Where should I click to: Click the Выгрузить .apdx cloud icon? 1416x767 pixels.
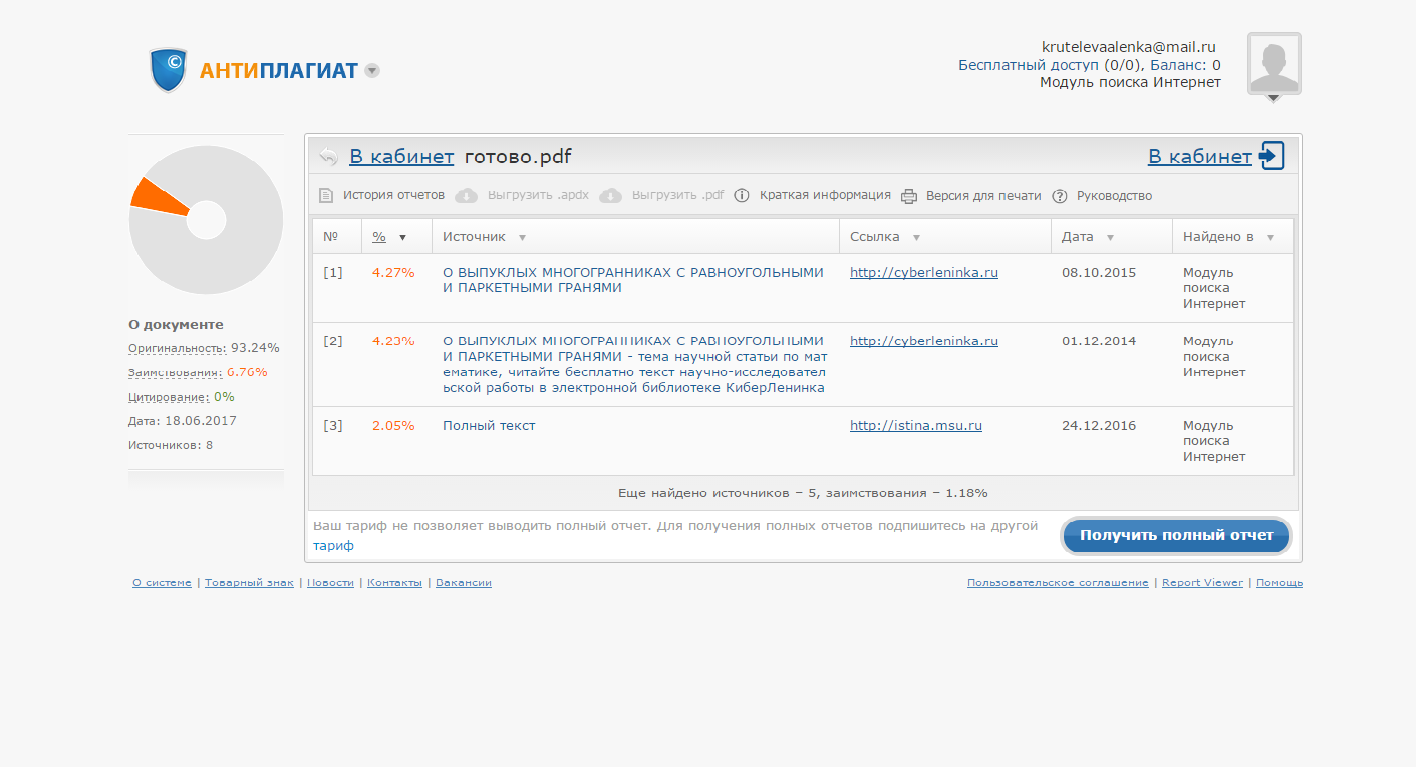coord(466,196)
